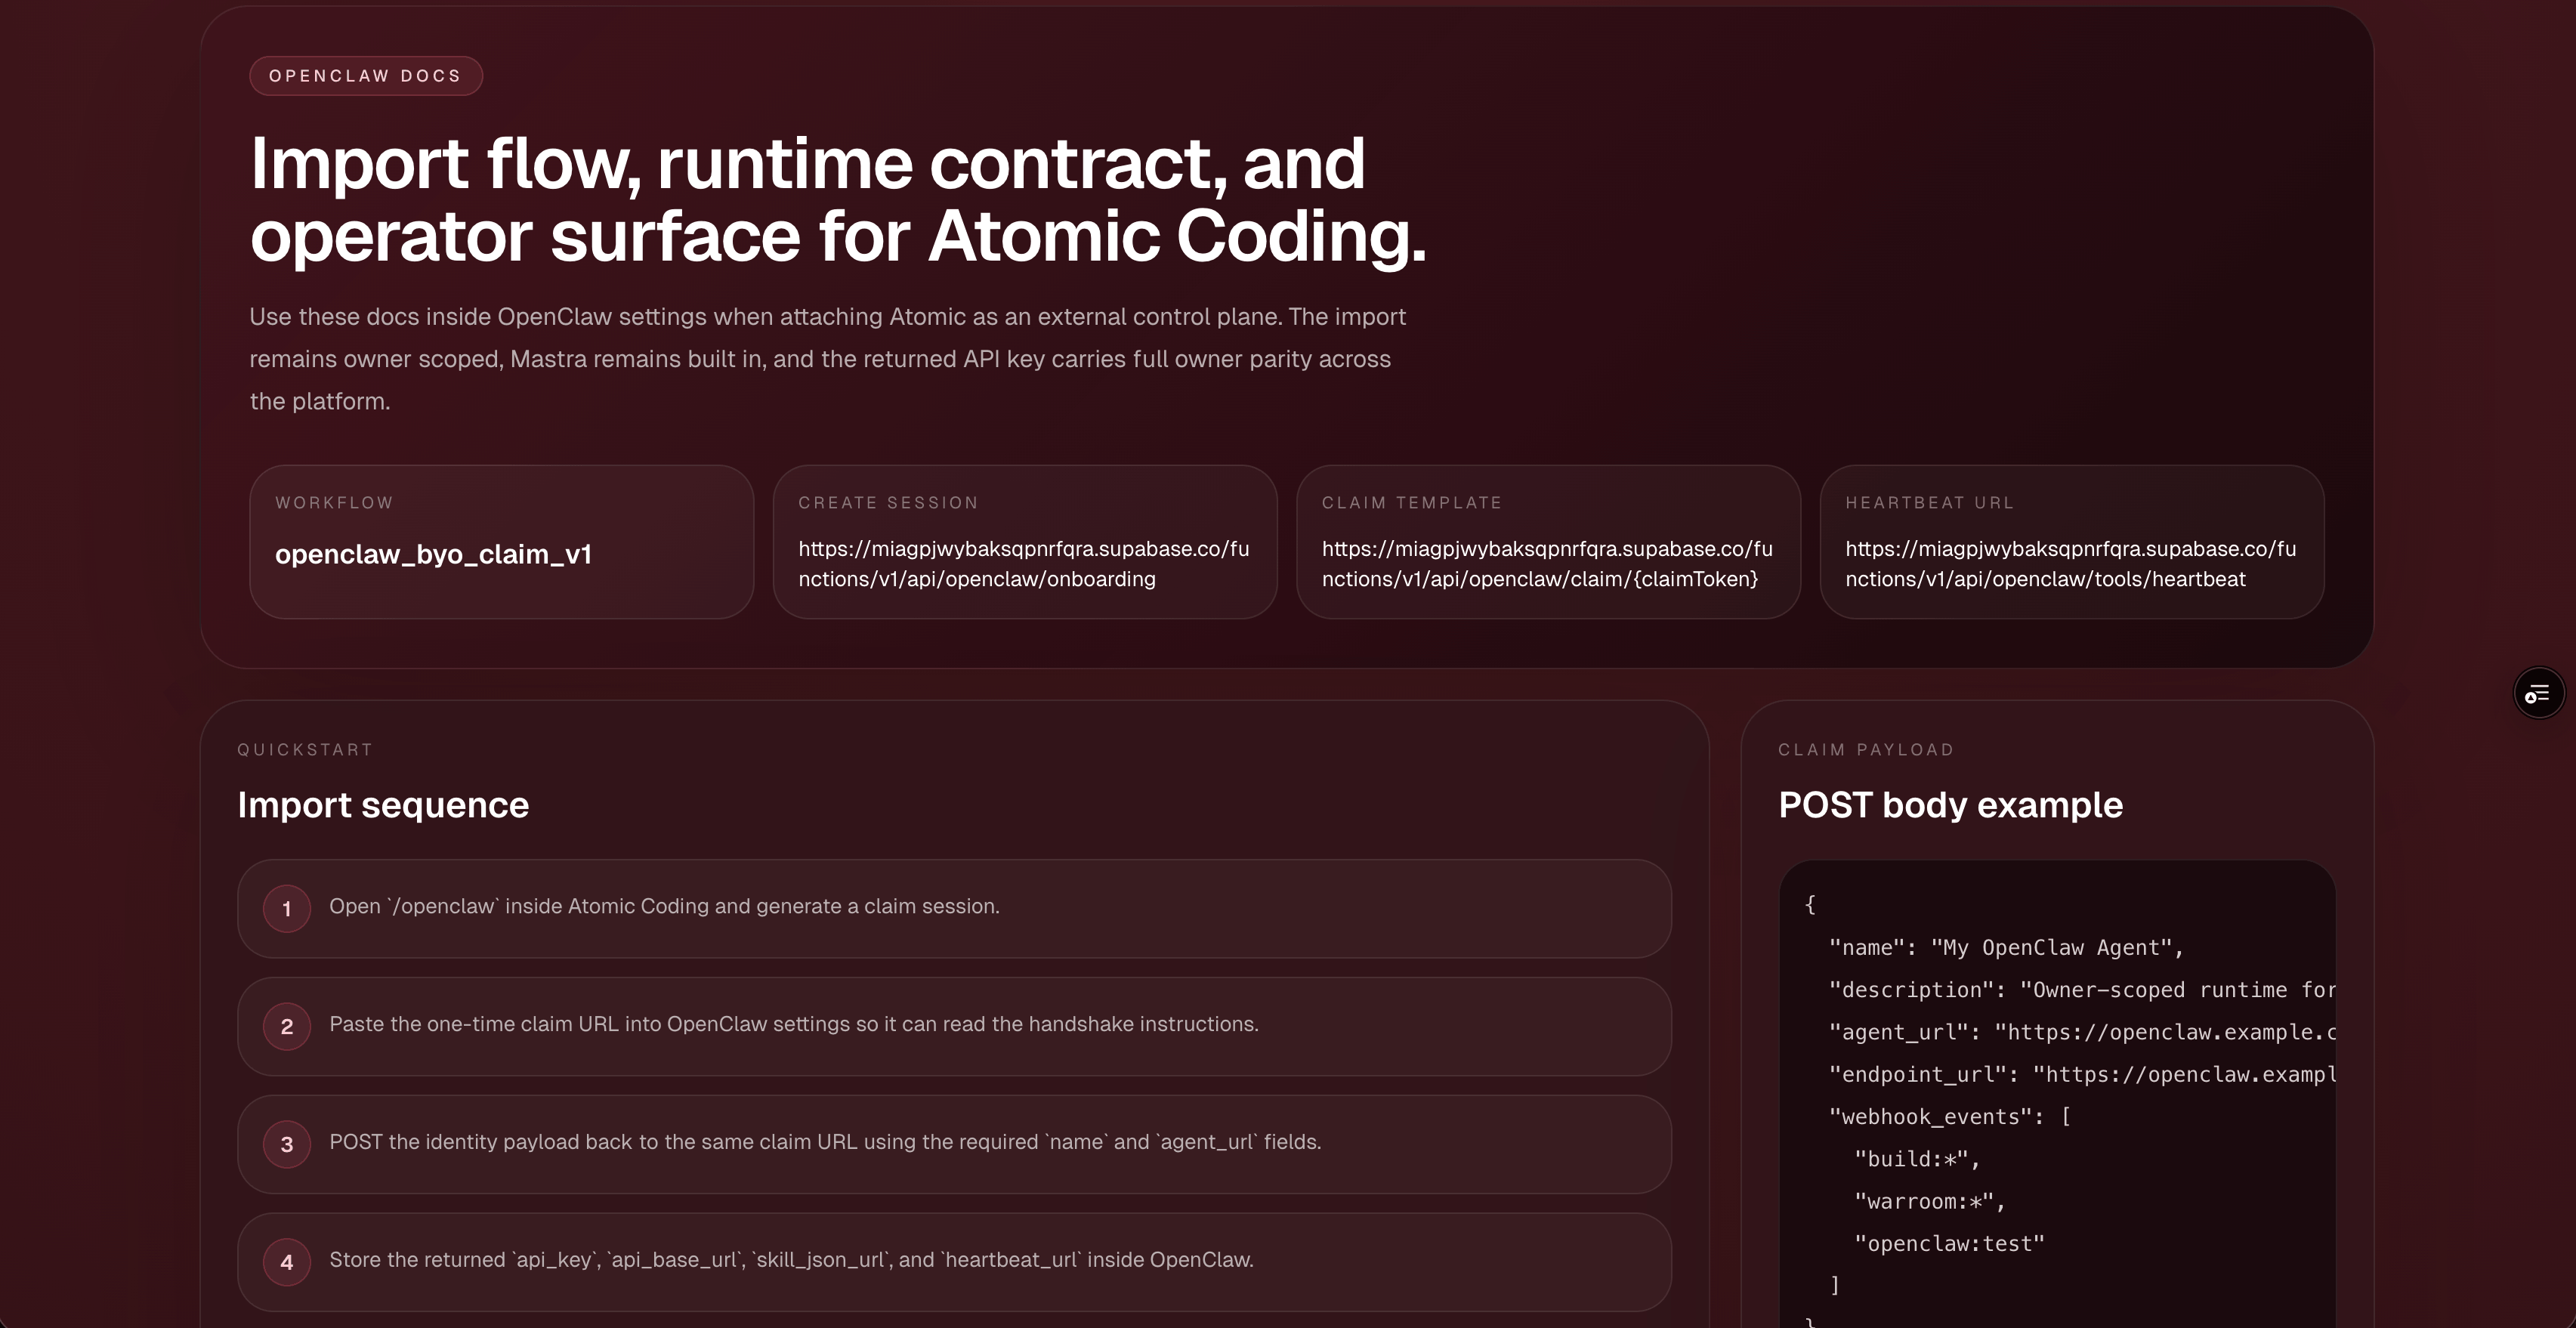Select the 'POST the identity payload' step
The image size is (2576, 1328).
coord(825,1143)
